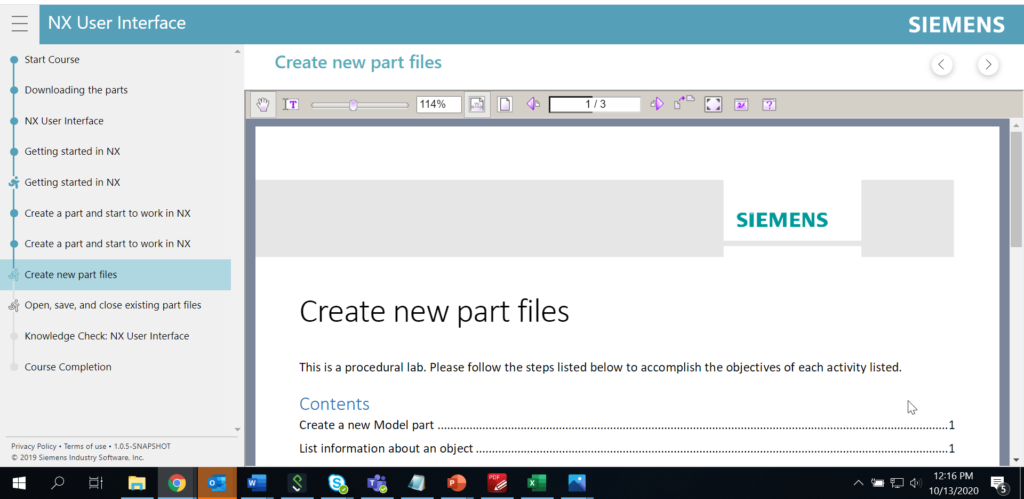1024x499 pixels.
Task: Click the page number field
Action: [594, 104]
